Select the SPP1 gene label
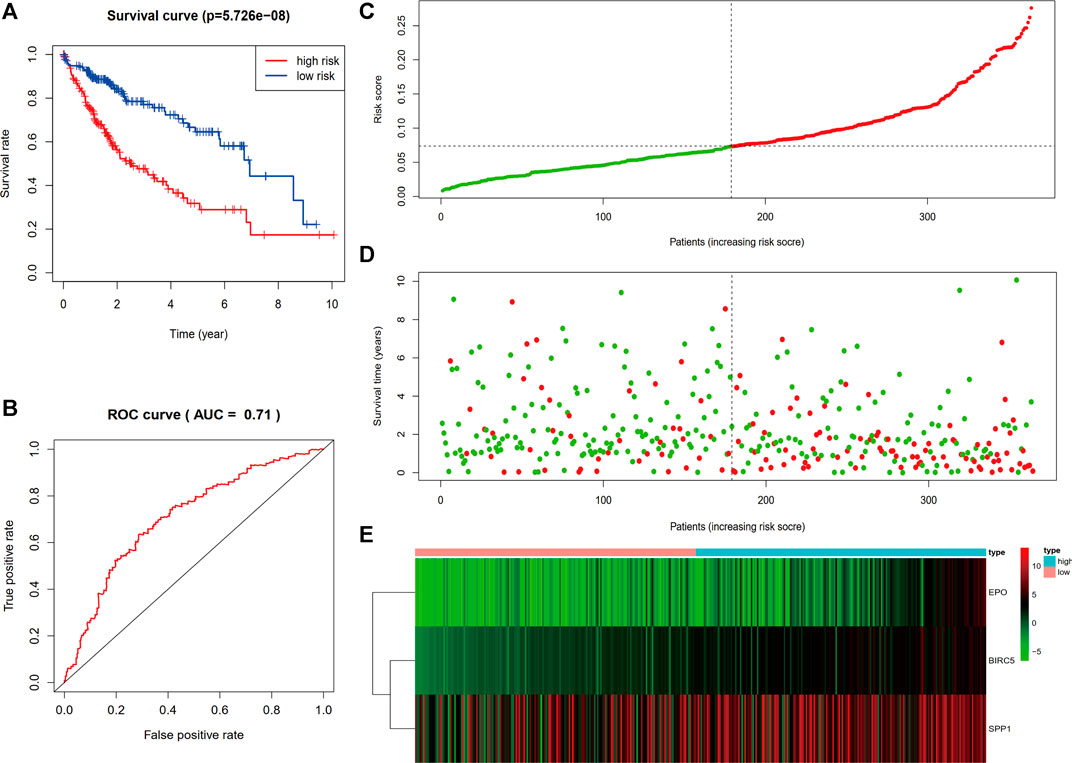1072x763 pixels. click(x=1000, y=729)
